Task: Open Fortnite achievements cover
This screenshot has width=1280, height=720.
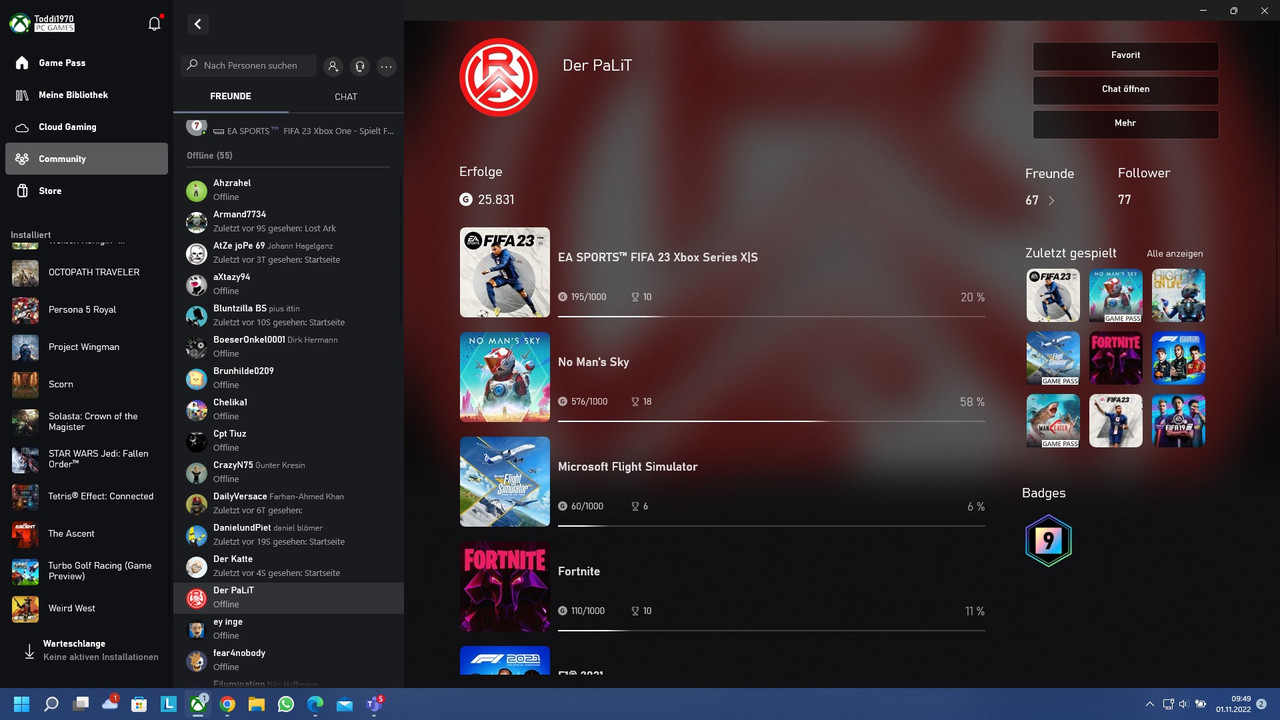Action: [505, 586]
